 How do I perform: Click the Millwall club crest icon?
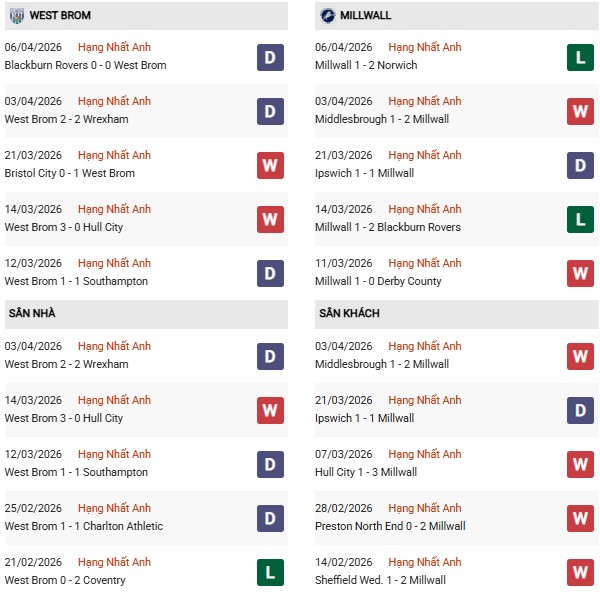coord(328,16)
